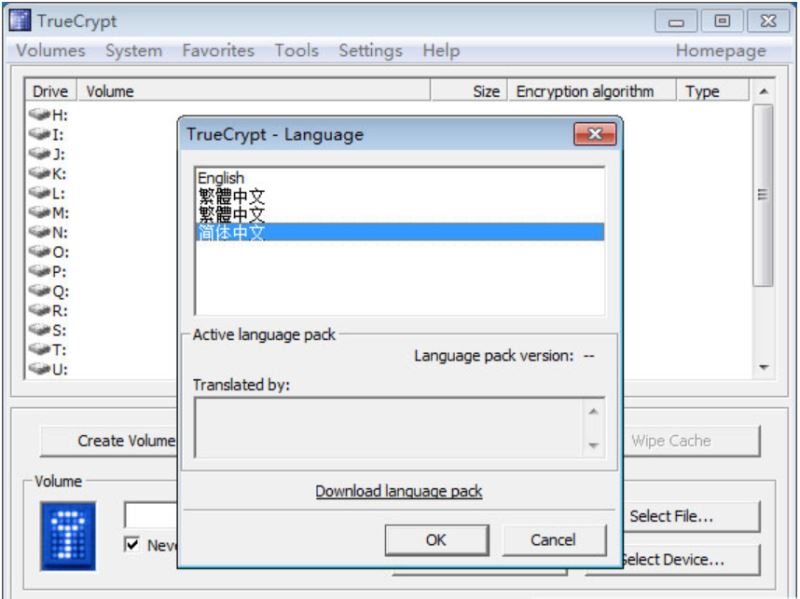Choose the highlighted 简体中文 entry

tap(400, 232)
